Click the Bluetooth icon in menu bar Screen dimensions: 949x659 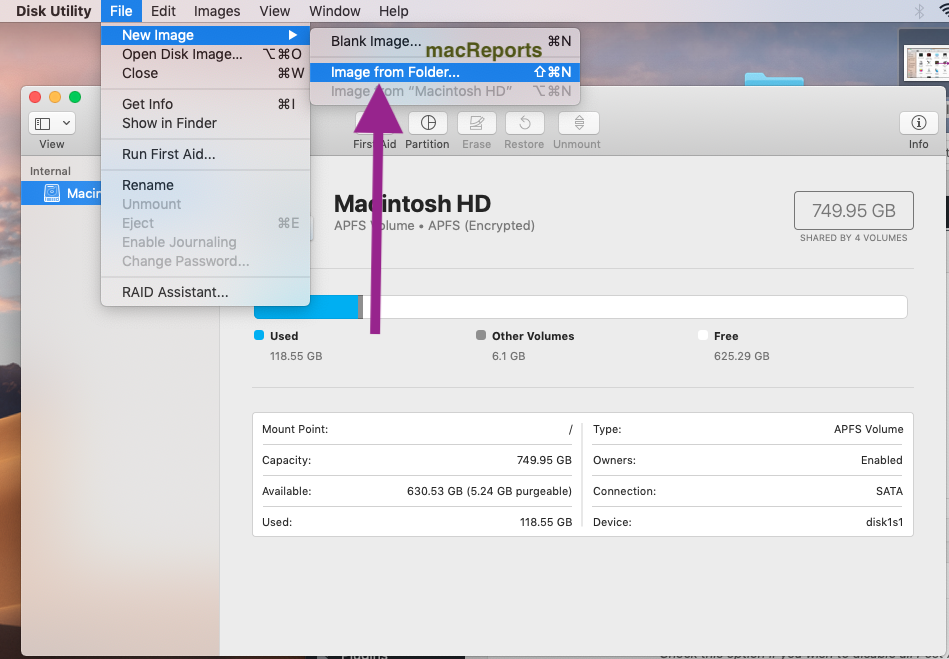[x=919, y=11]
